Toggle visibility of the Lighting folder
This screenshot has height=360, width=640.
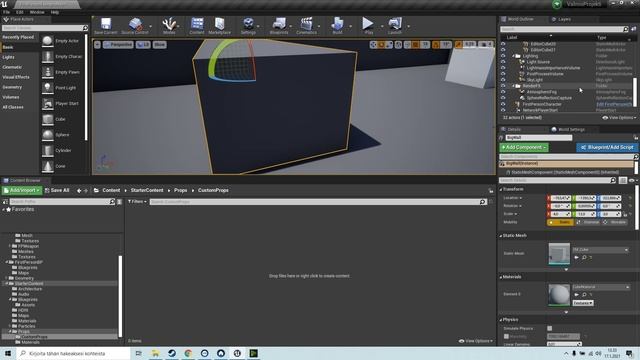tap(503, 56)
